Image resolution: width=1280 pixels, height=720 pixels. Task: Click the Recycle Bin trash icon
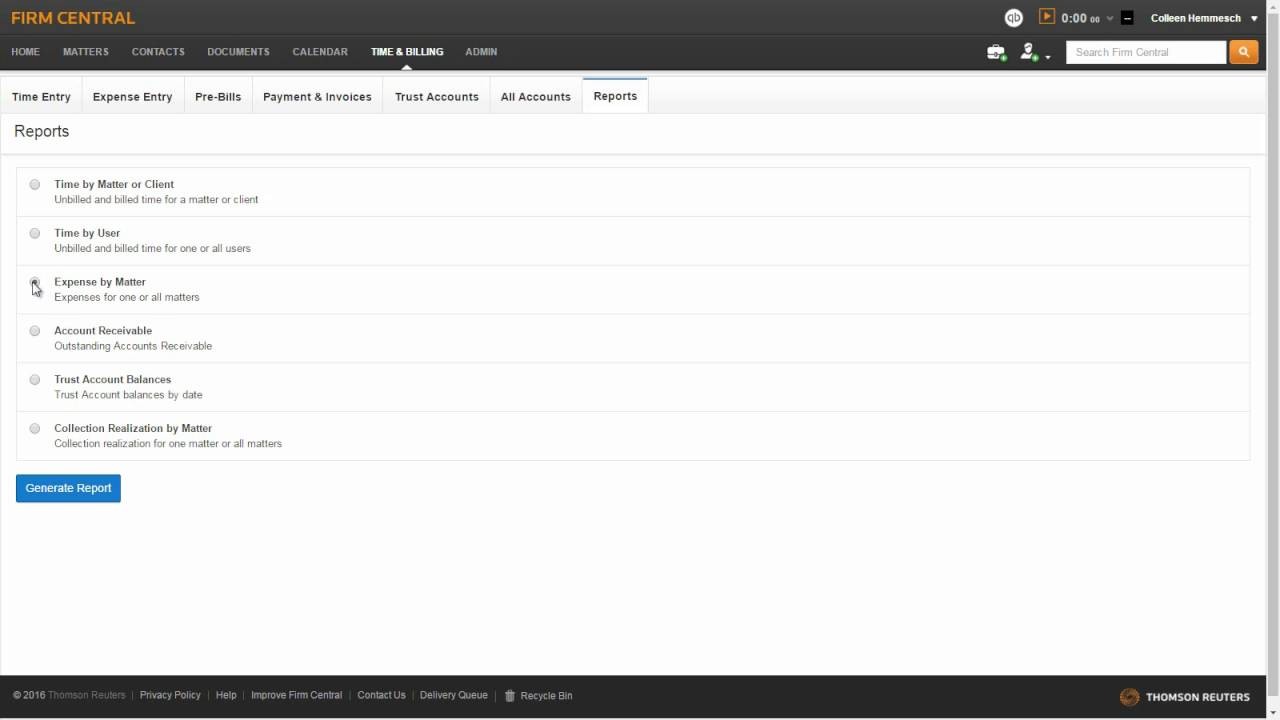click(510, 696)
